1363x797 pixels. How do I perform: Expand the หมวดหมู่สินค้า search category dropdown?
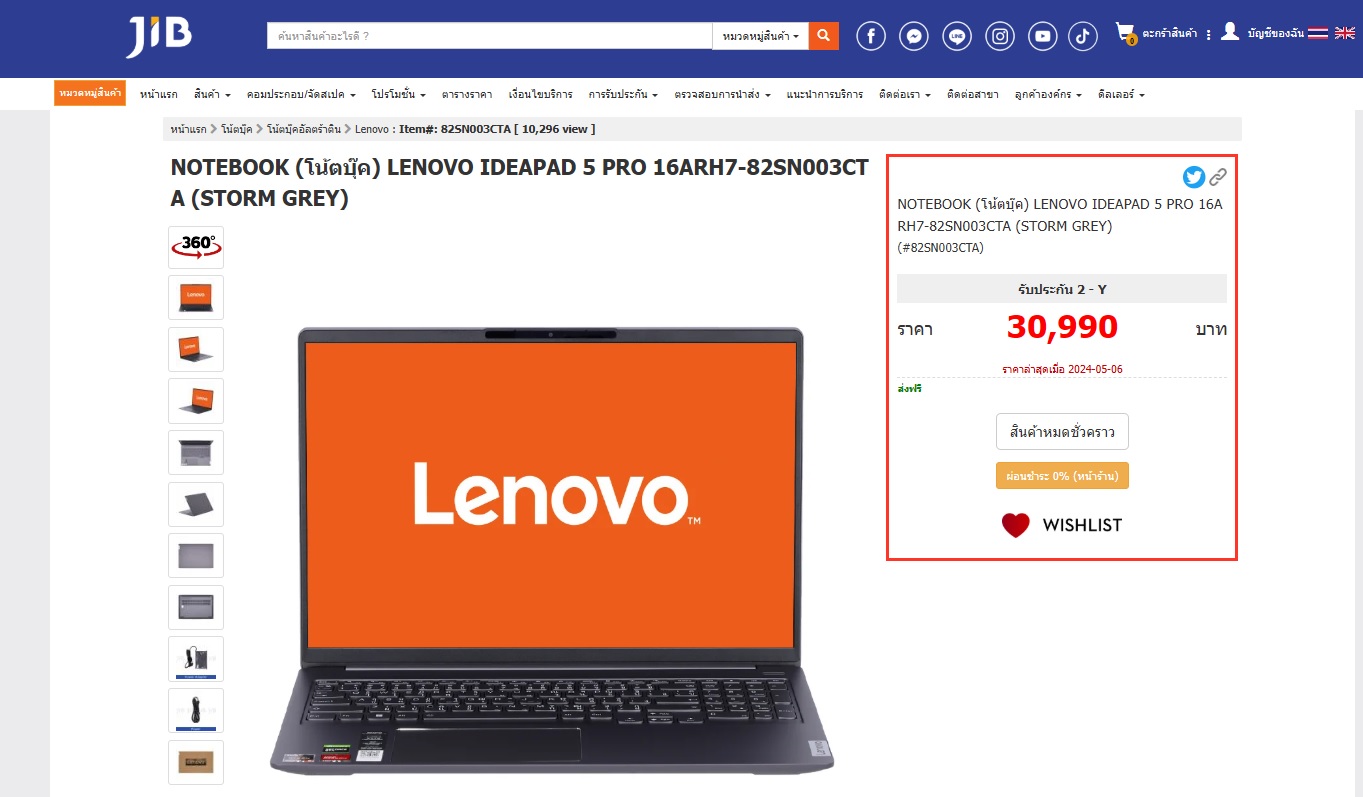tap(760, 36)
